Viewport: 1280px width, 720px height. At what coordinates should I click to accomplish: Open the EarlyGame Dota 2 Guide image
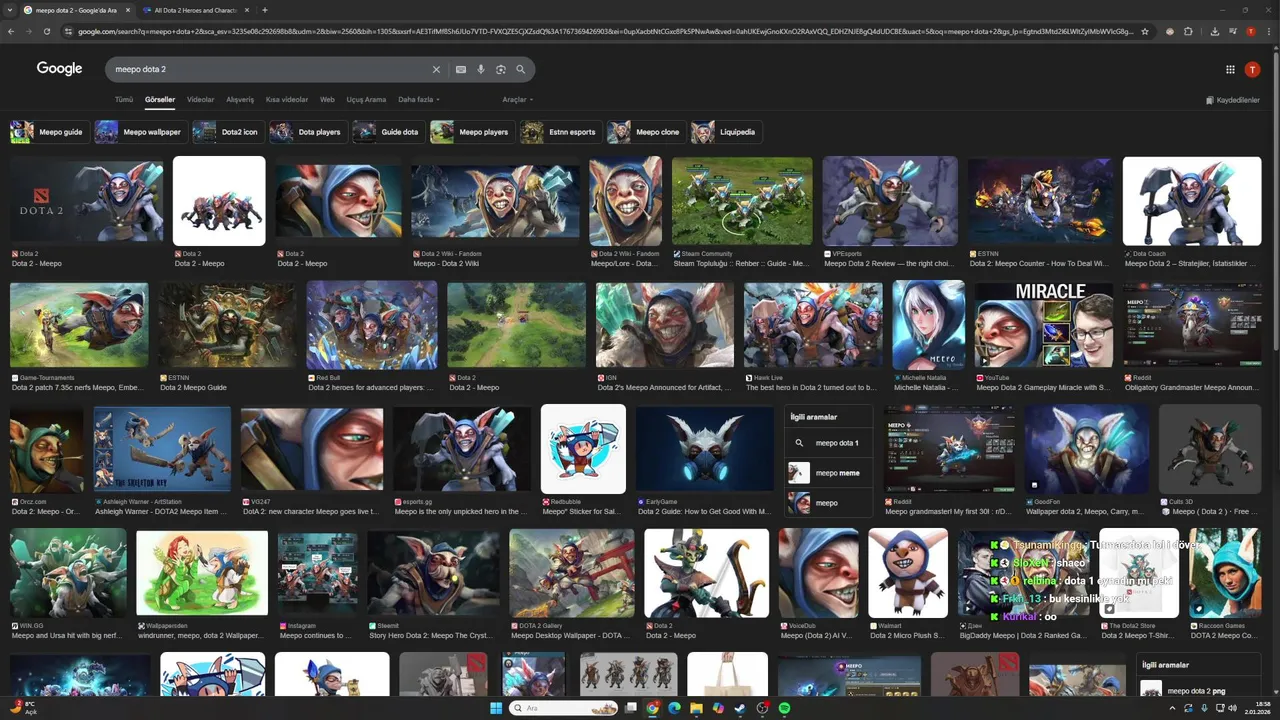tap(705, 449)
